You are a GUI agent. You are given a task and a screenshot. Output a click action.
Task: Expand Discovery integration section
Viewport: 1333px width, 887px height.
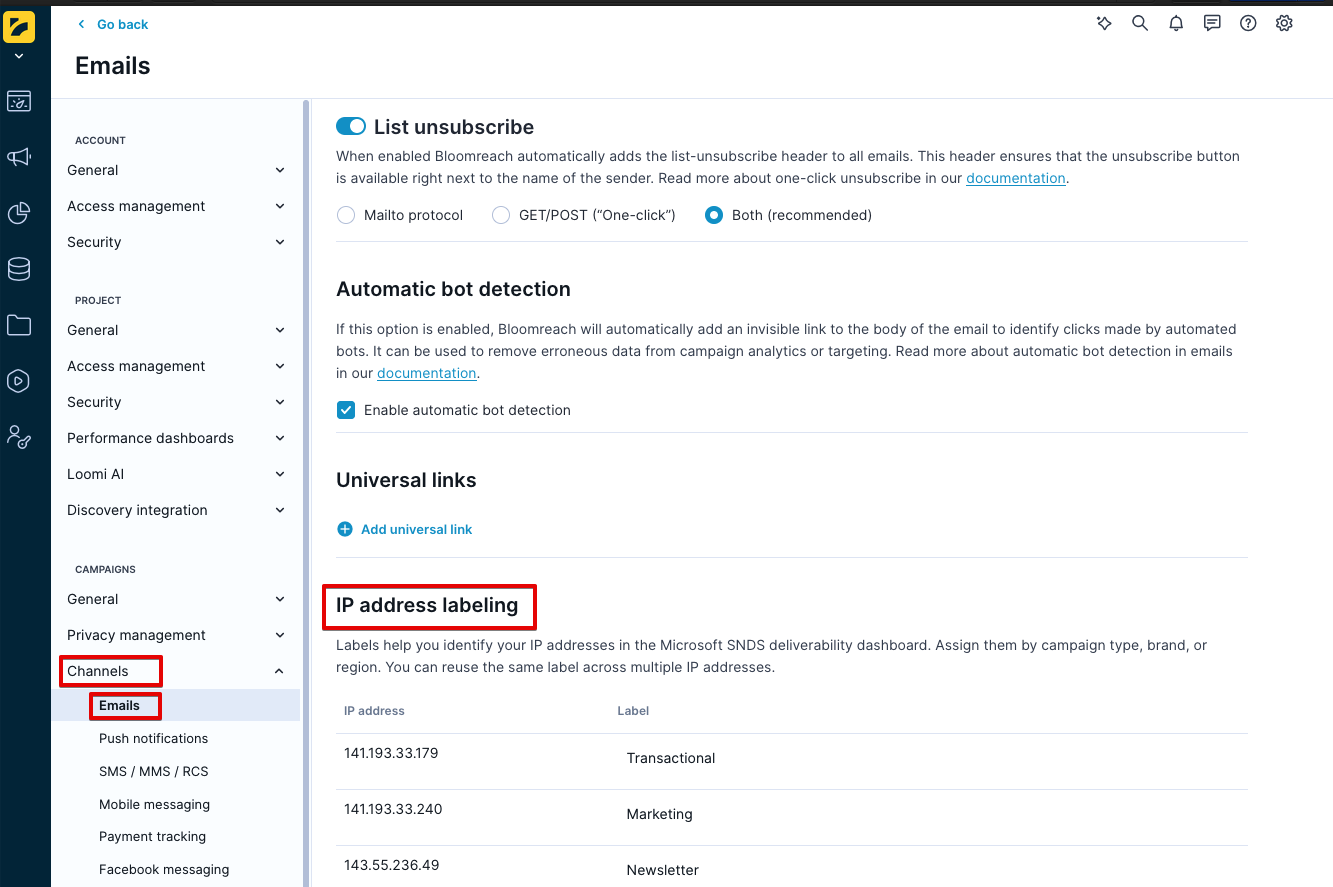[x=176, y=510]
